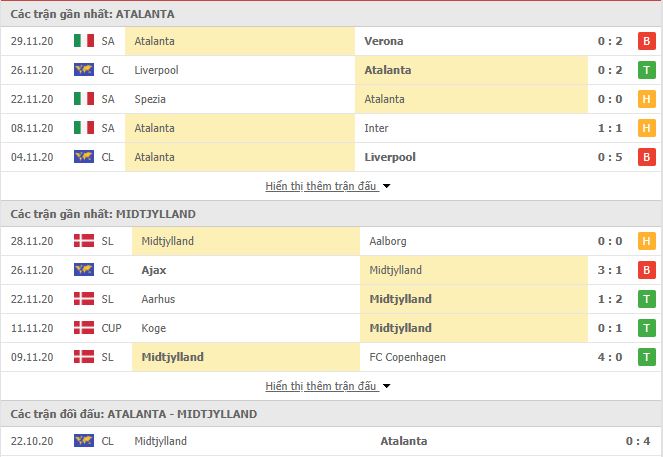
Task: Click the Champions League icon on 22.10.20 row
Action: tap(84, 441)
